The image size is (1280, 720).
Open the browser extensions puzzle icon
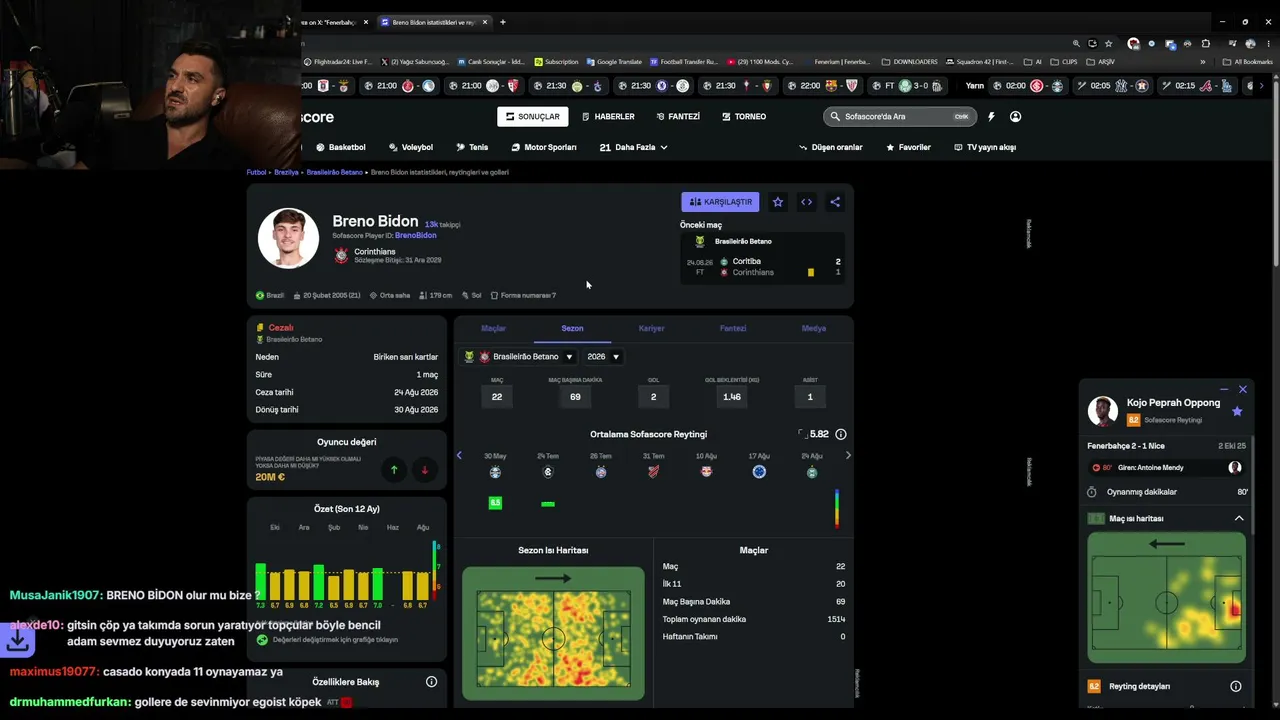pyautogui.click(x=1206, y=44)
